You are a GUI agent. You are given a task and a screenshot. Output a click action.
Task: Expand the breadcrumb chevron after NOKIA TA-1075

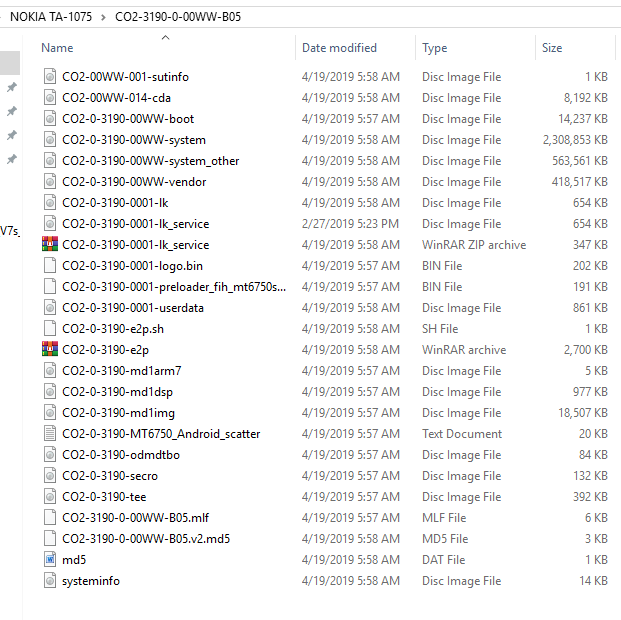click(x=103, y=17)
